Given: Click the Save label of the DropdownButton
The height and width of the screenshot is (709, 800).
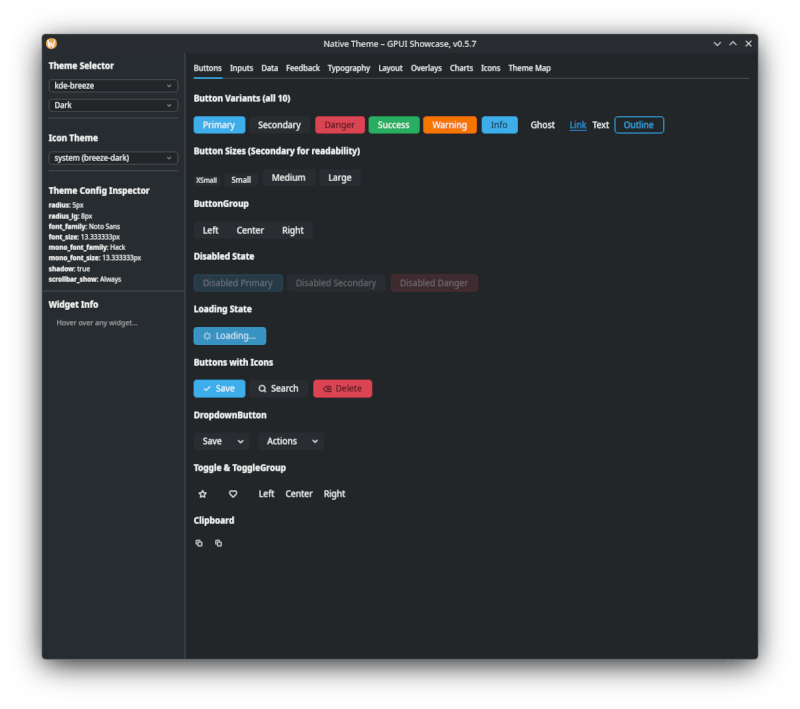Looking at the screenshot, I should pos(212,442).
